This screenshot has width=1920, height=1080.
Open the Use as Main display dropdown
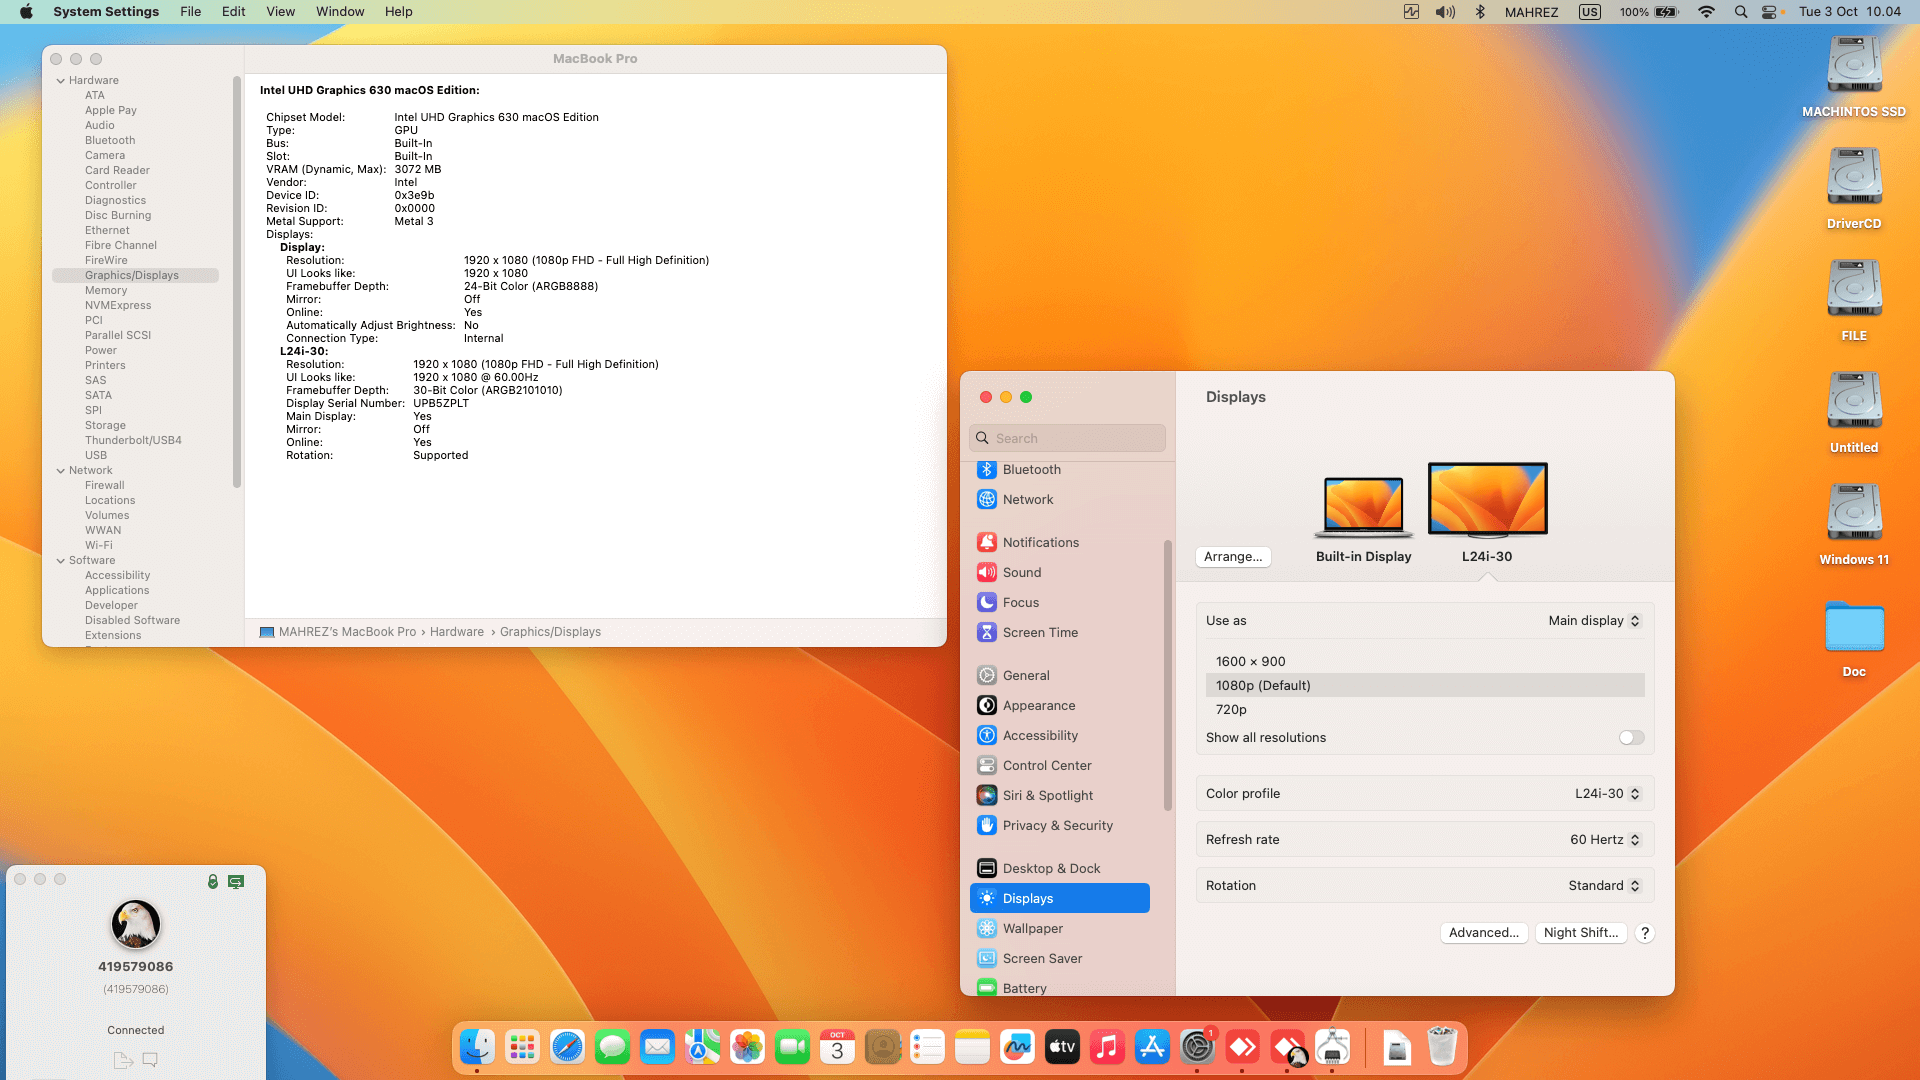(x=1594, y=621)
